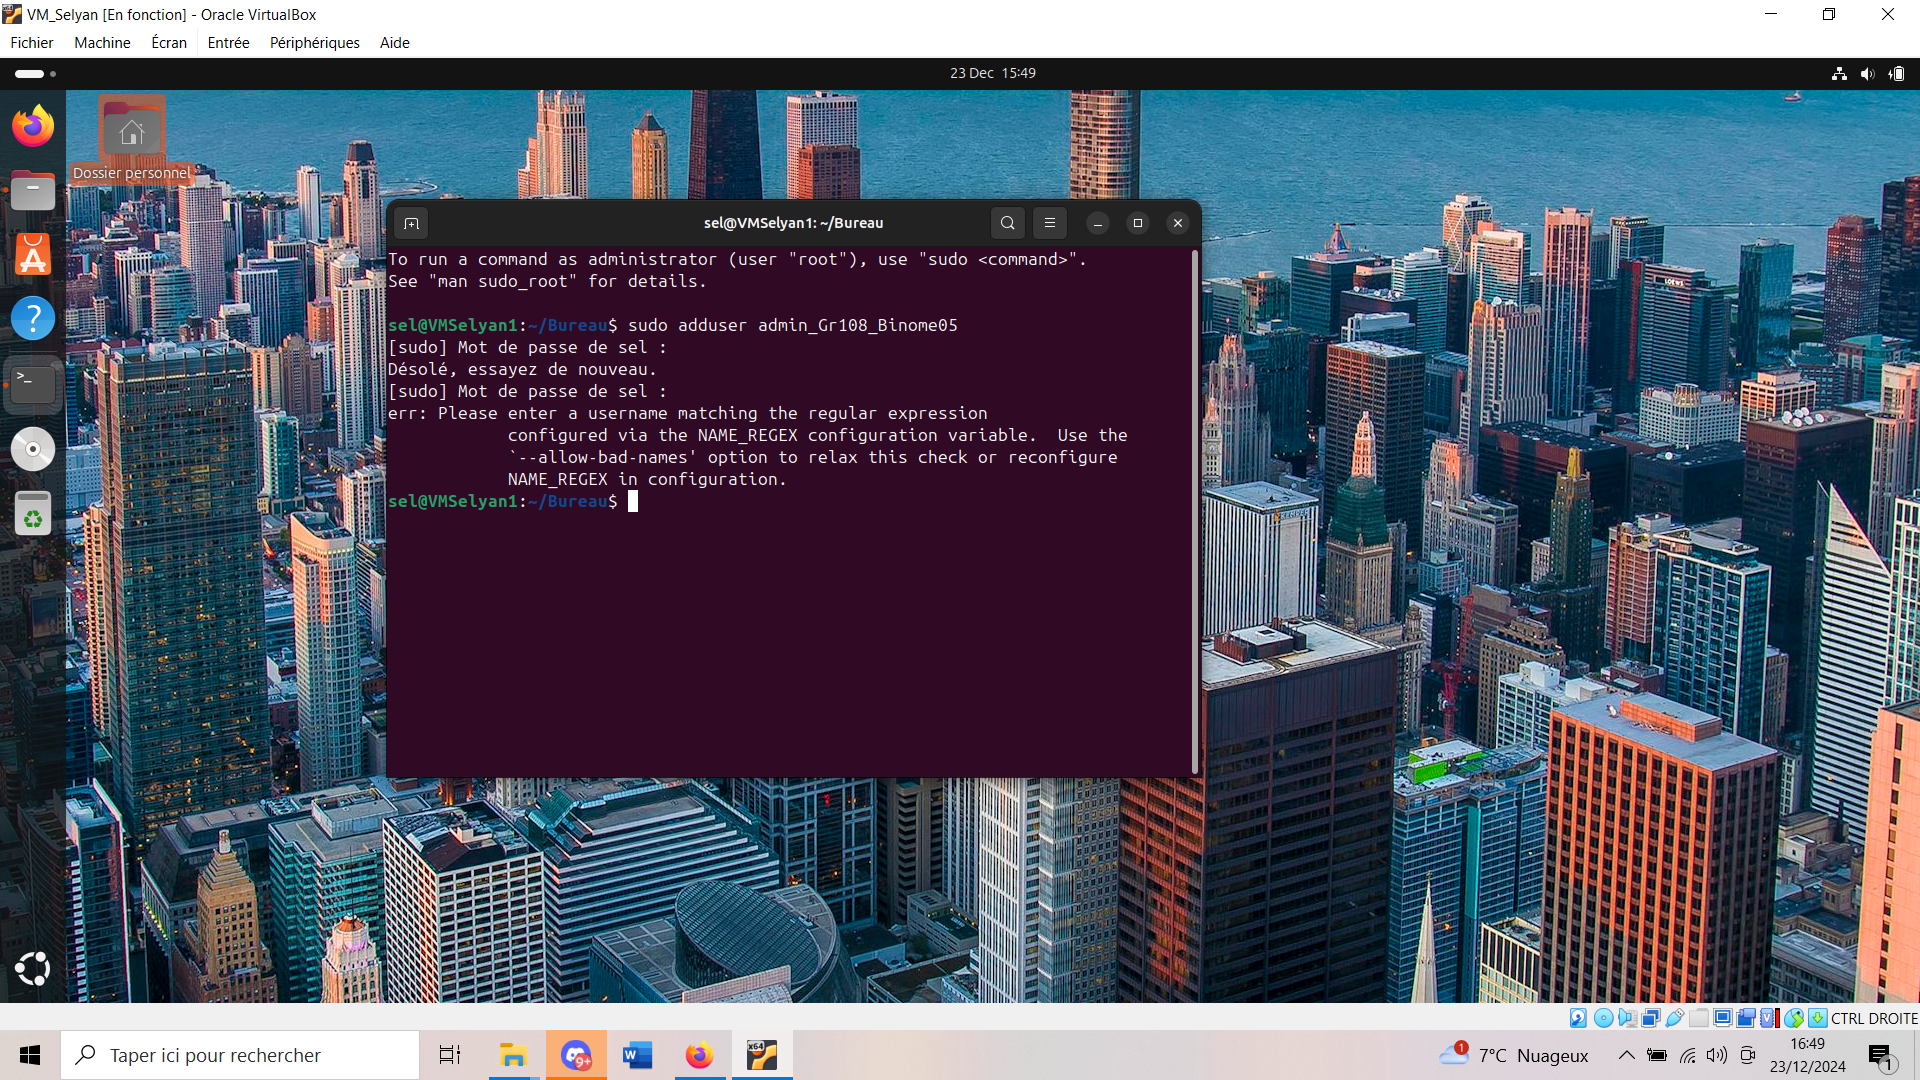Maximize the terminal window
Screen dimensions: 1920x1080
click(x=1138, y=223)
